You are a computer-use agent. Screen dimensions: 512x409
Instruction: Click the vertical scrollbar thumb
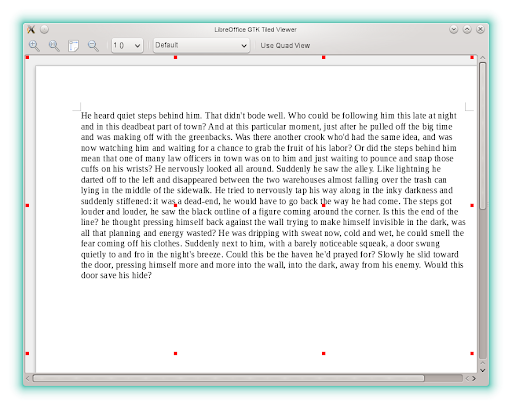(x=482, y=136)
